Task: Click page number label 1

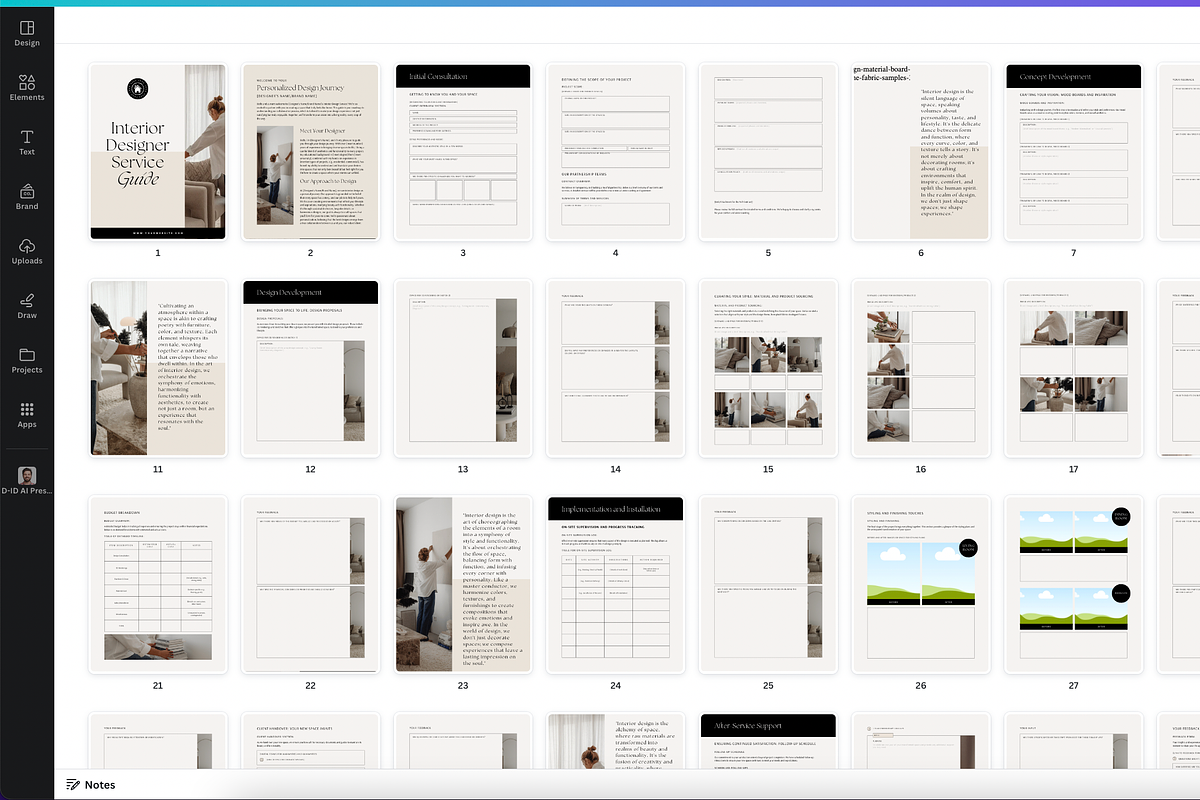Action: [x=158, y=253]
